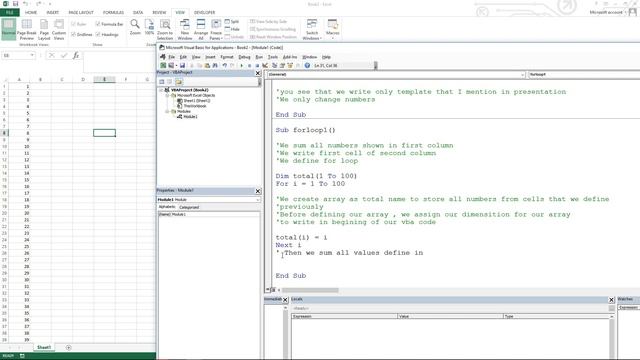The width and height of the screenshot is (640, 360).
Task: Close the Locals window
Action: click(x=611, y=300)
